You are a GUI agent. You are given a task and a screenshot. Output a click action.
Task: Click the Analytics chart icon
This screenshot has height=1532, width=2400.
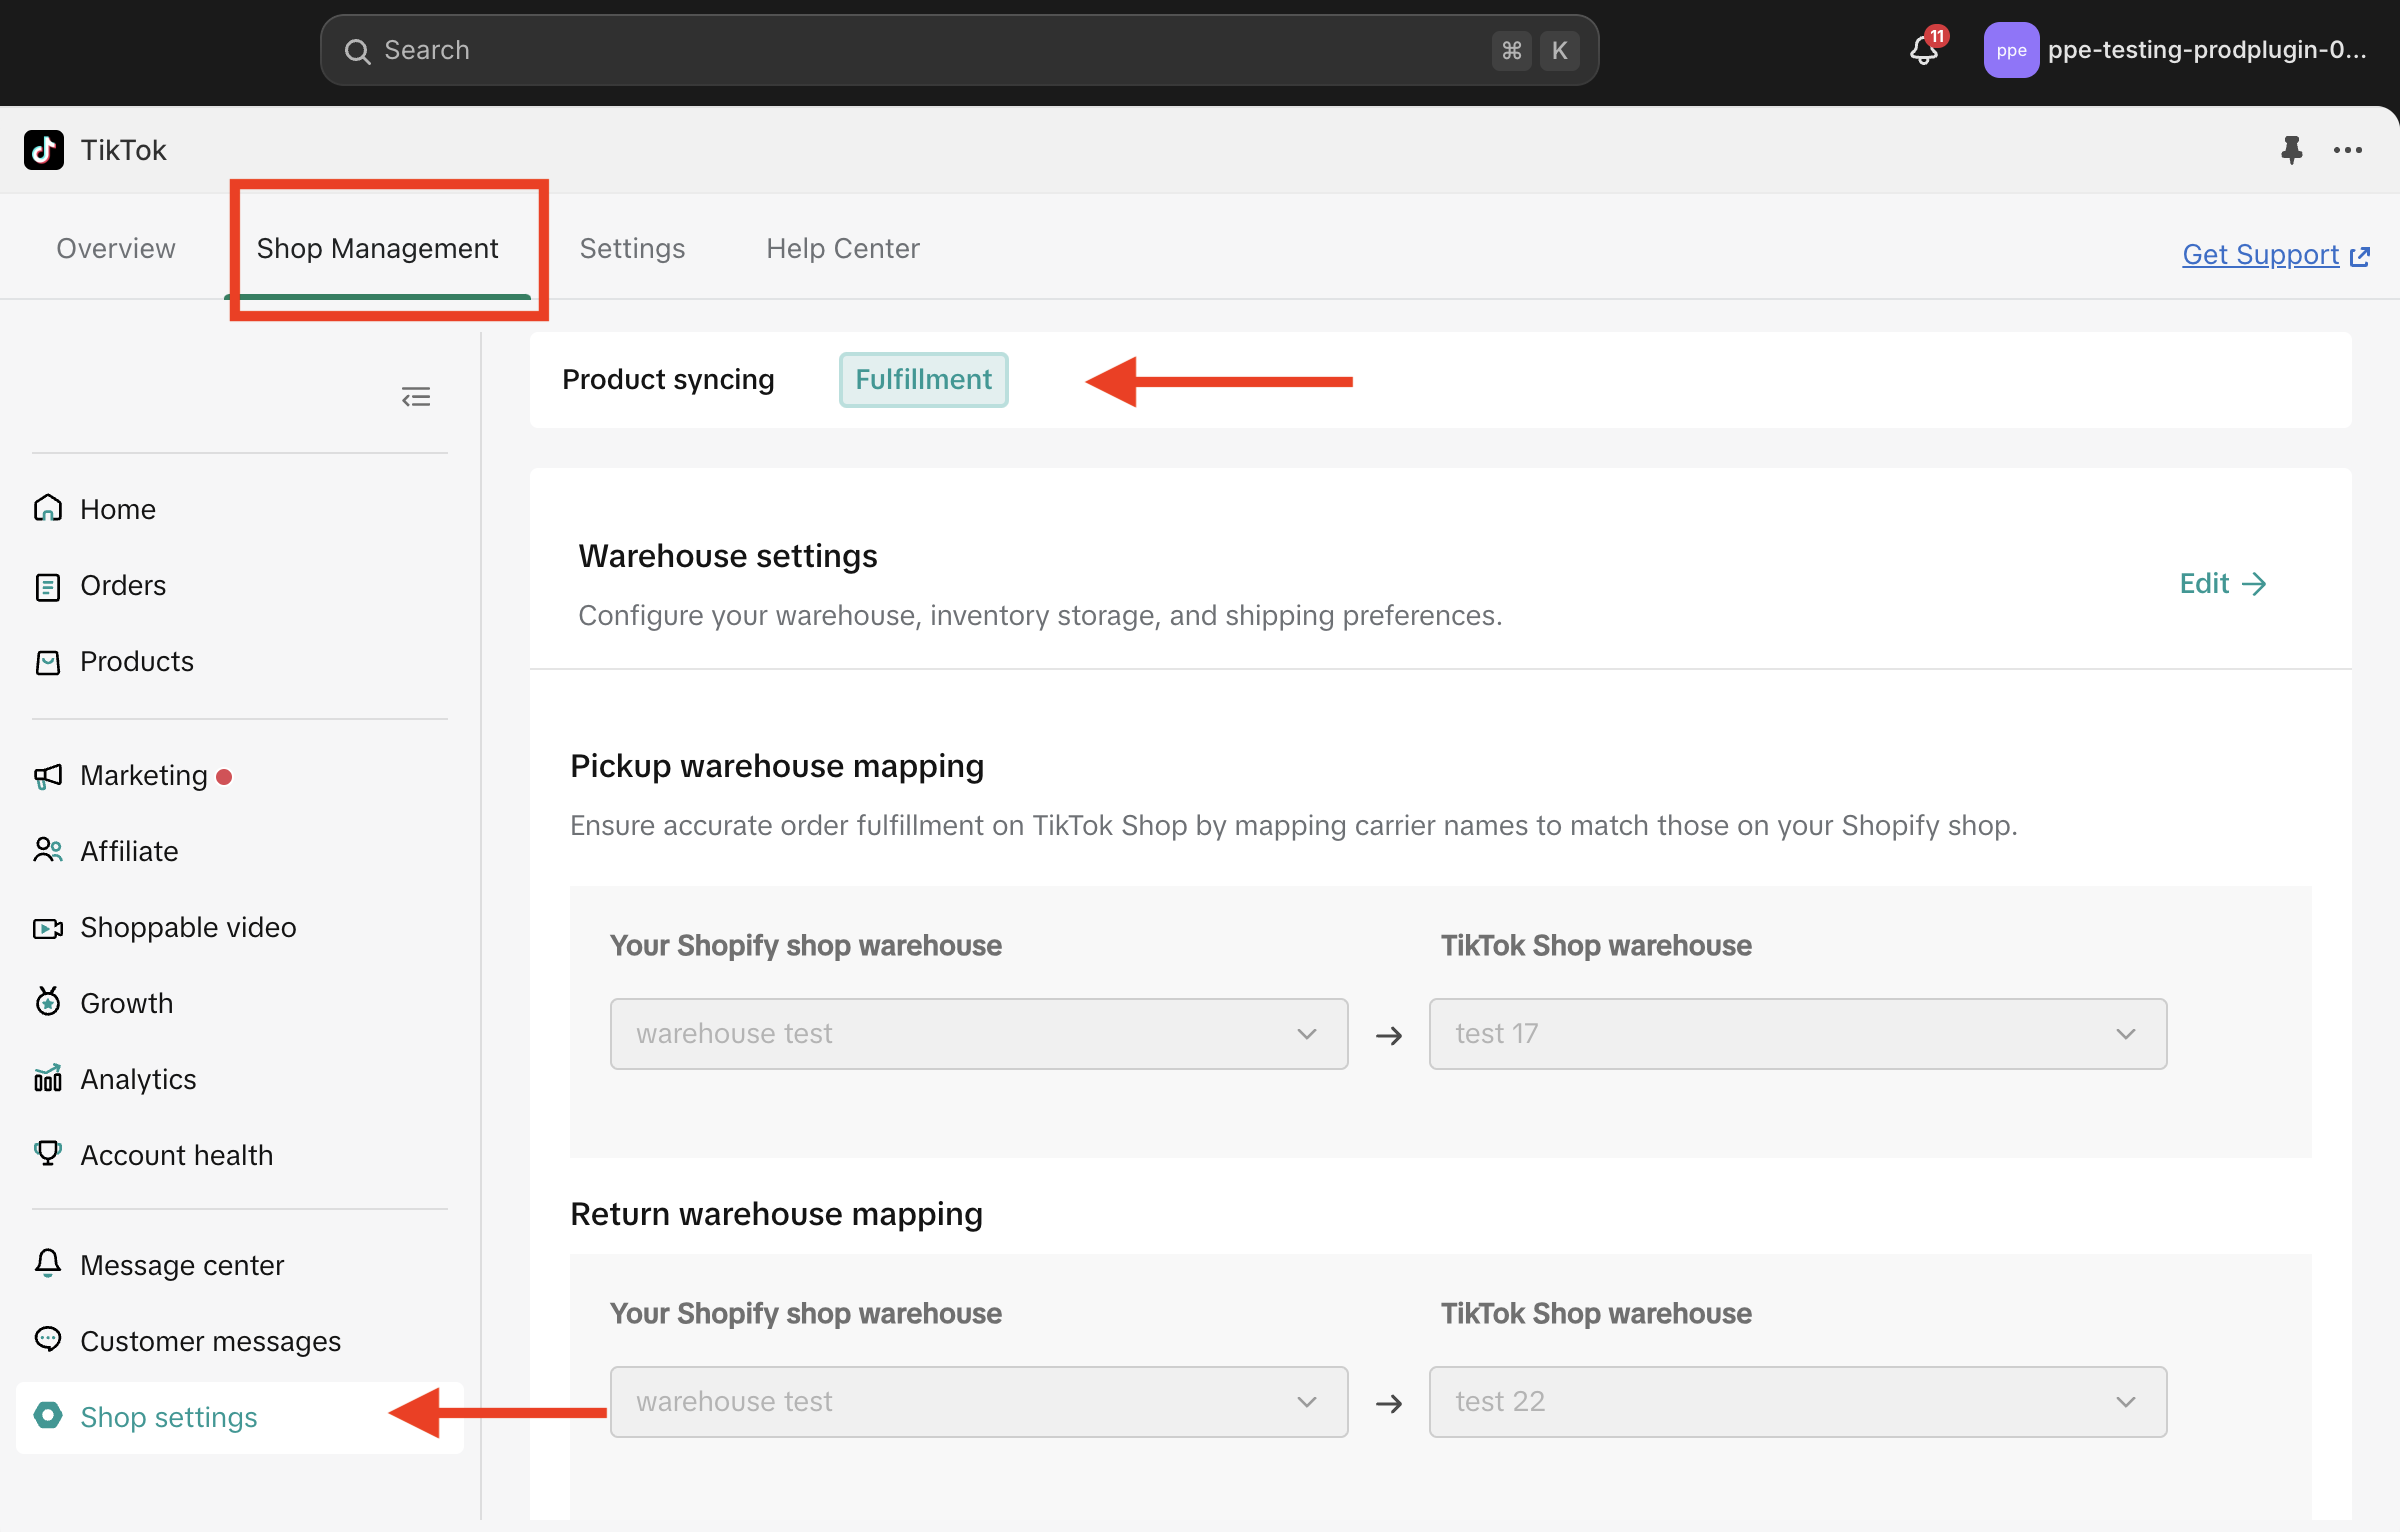(x=48, y=1079)
